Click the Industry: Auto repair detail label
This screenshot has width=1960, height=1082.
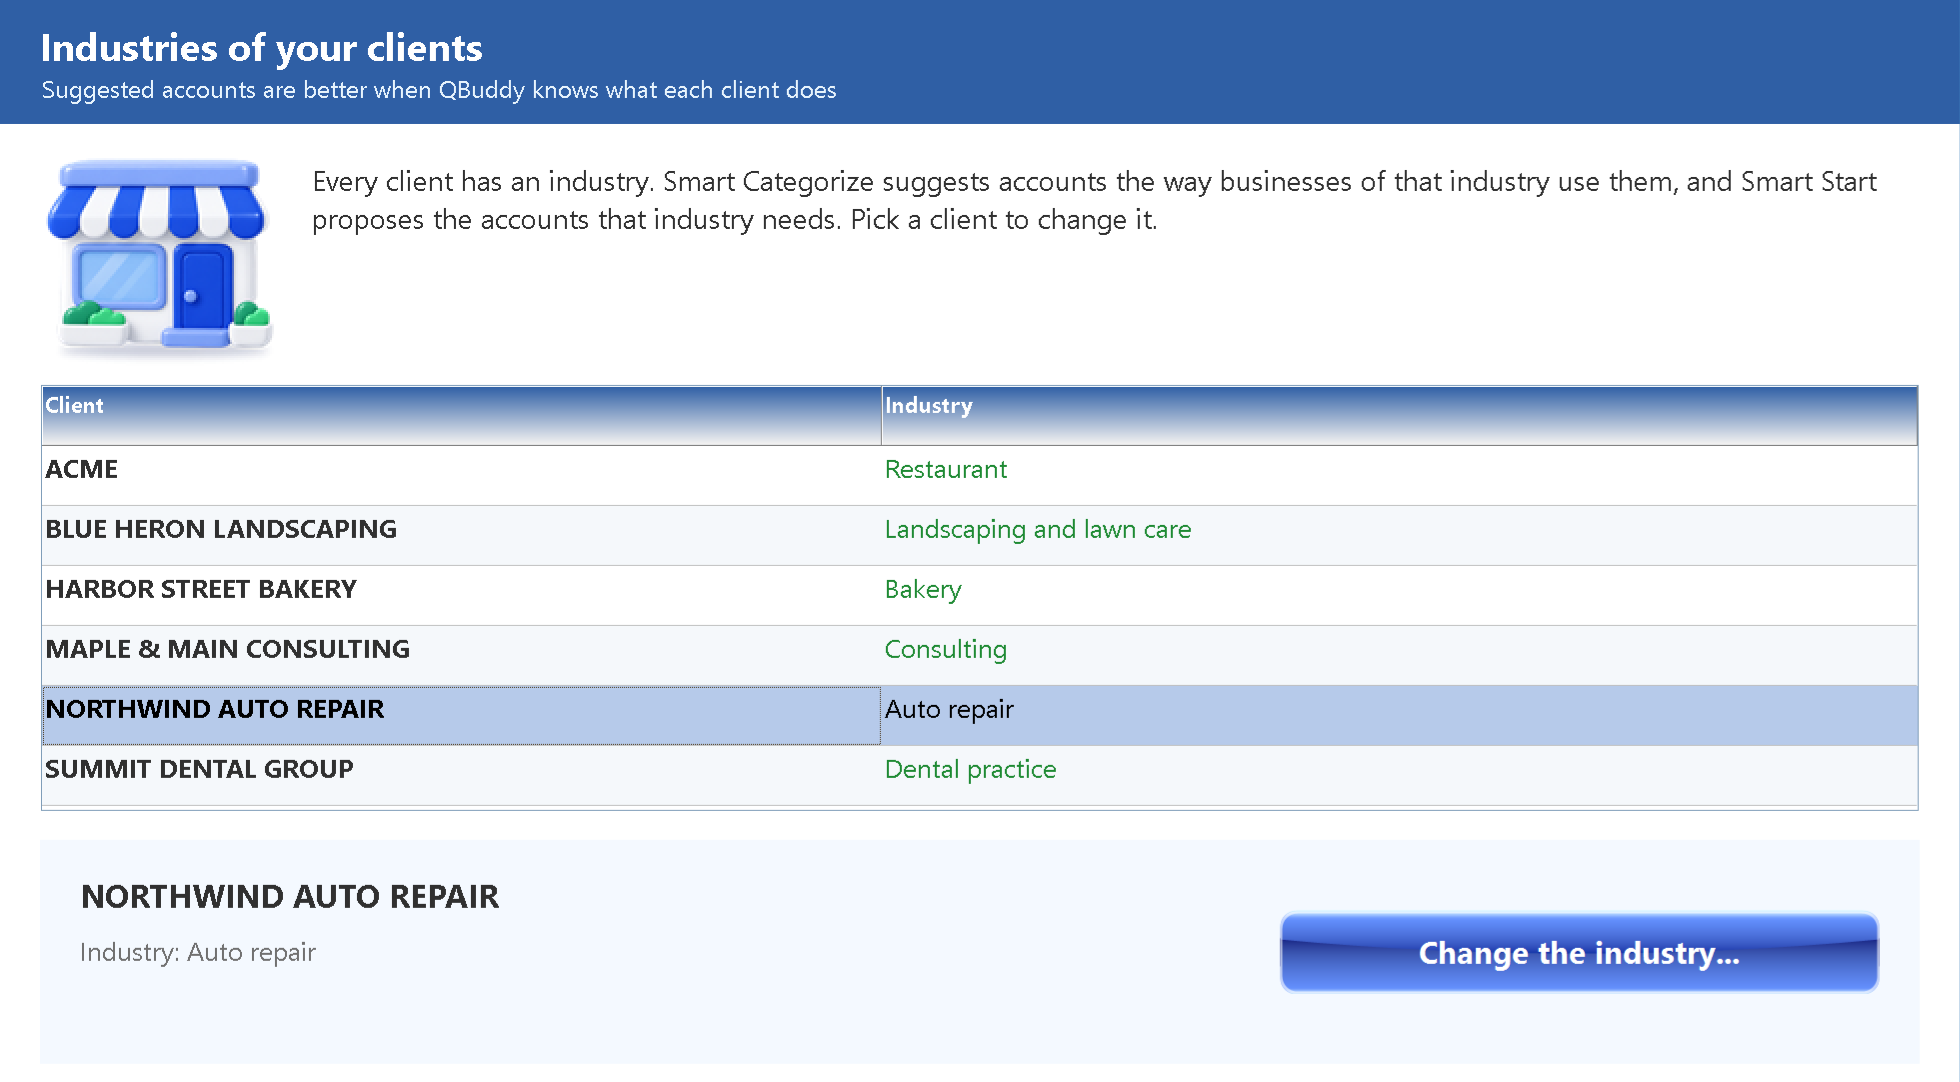(198, 952)
